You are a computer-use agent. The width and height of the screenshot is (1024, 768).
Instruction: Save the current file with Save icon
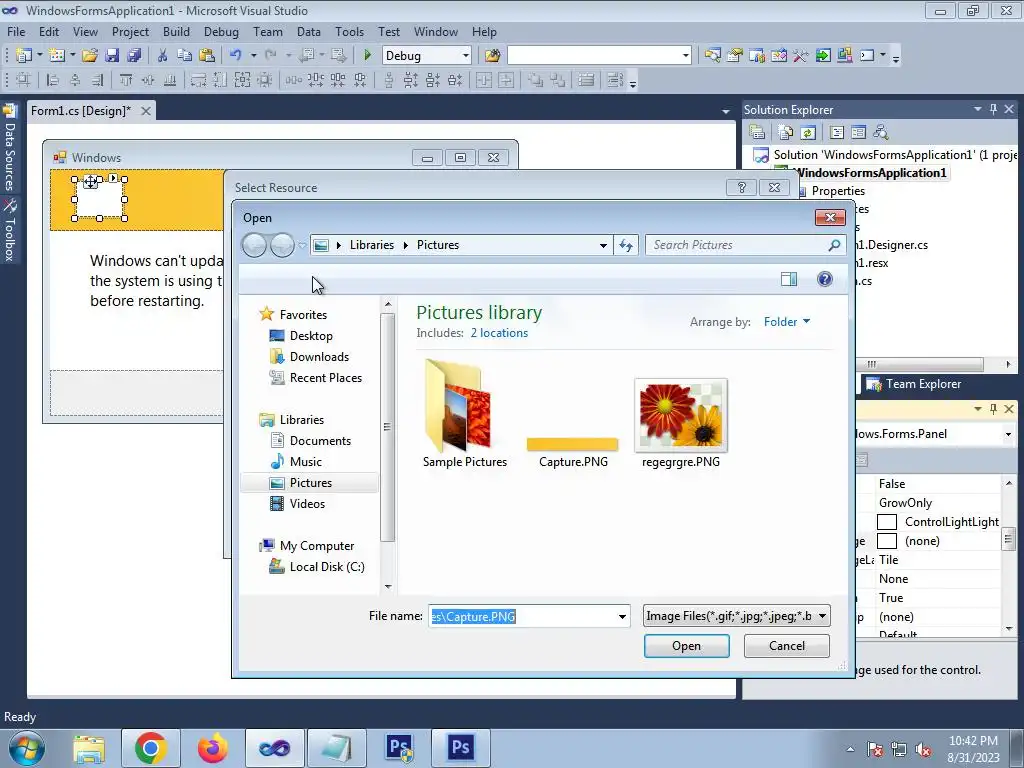pyautogui.click(x=112, y=56)
